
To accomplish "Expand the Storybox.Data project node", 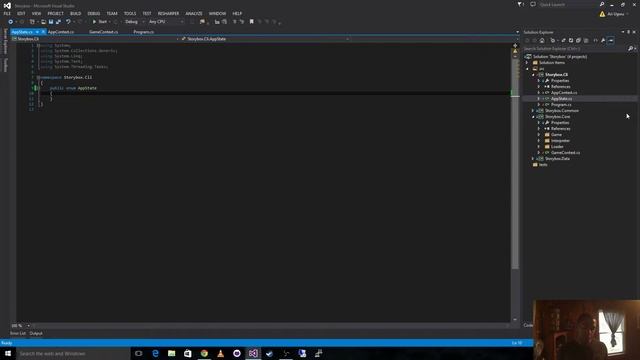I will point(533,159).
